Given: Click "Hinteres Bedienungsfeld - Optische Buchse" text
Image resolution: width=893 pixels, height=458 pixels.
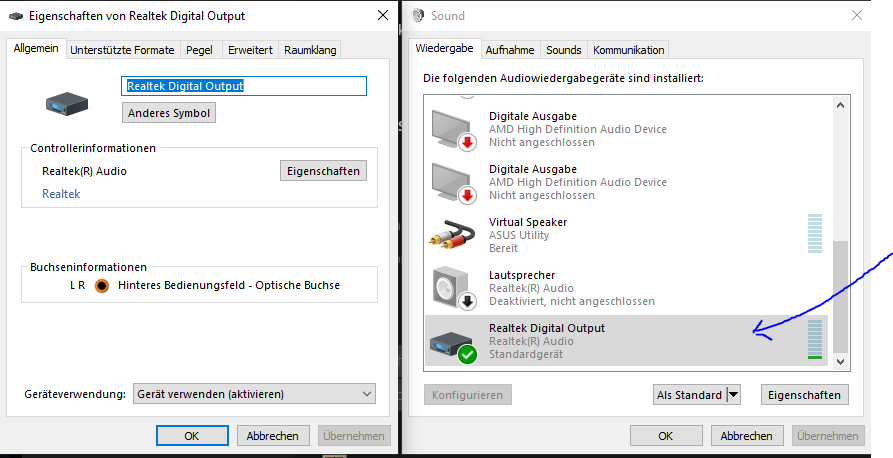Looking at the screenshot, I should click(x=229, y=285).
